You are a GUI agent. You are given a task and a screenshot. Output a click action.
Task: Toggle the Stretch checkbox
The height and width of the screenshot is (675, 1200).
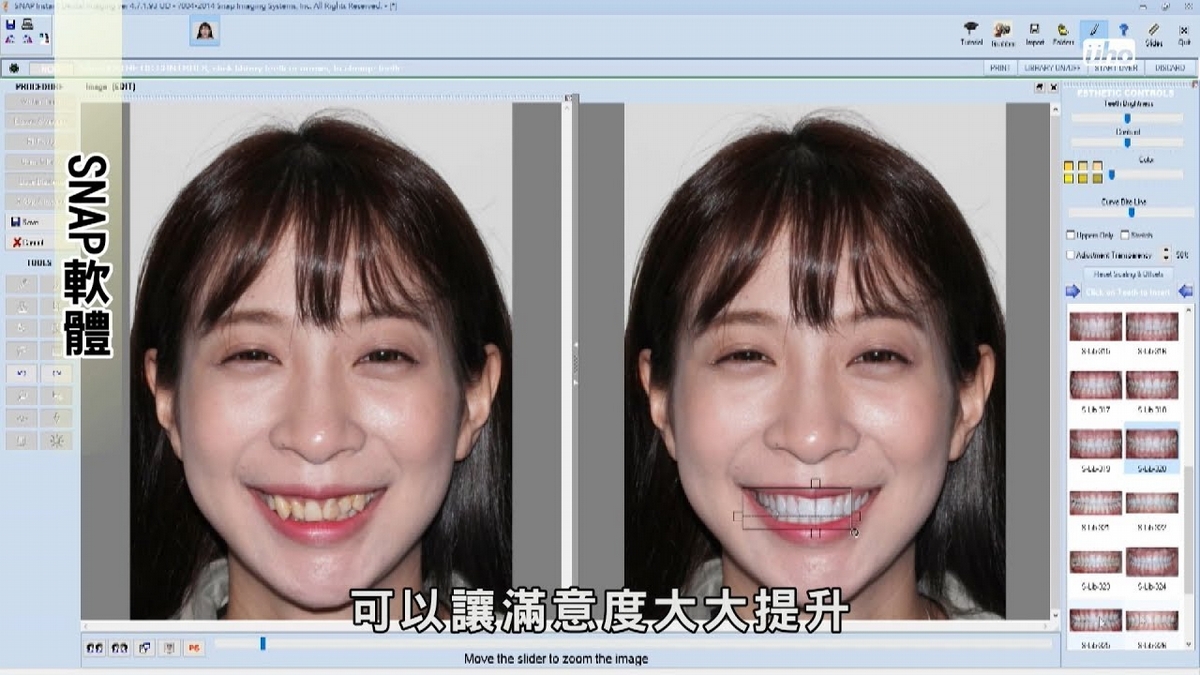coord(1124,235)
